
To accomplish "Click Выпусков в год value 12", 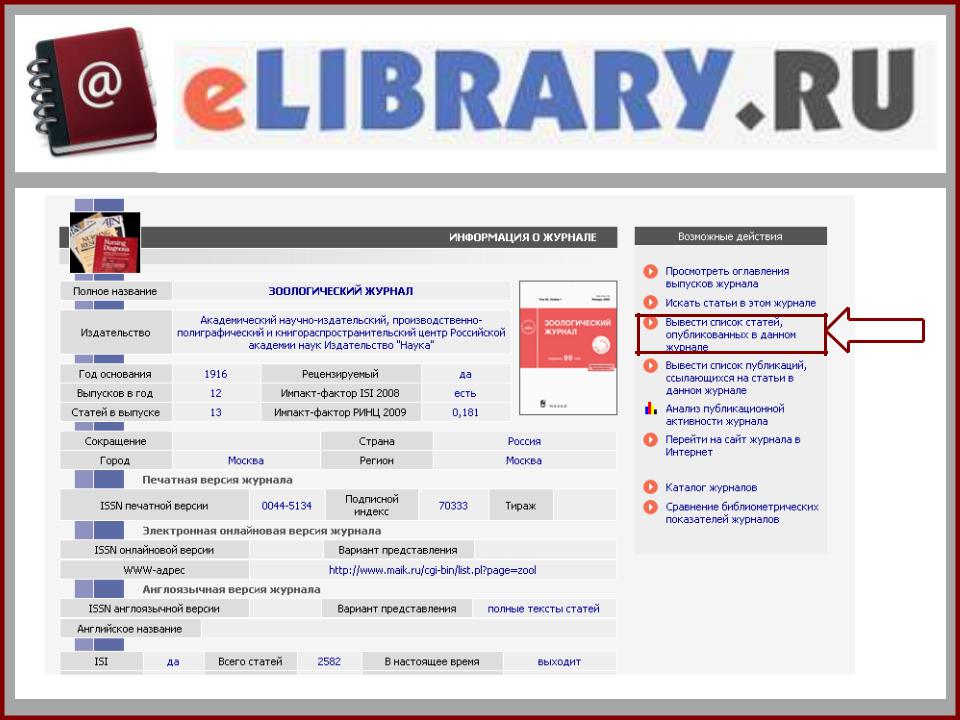I will (x=216, y=393).
